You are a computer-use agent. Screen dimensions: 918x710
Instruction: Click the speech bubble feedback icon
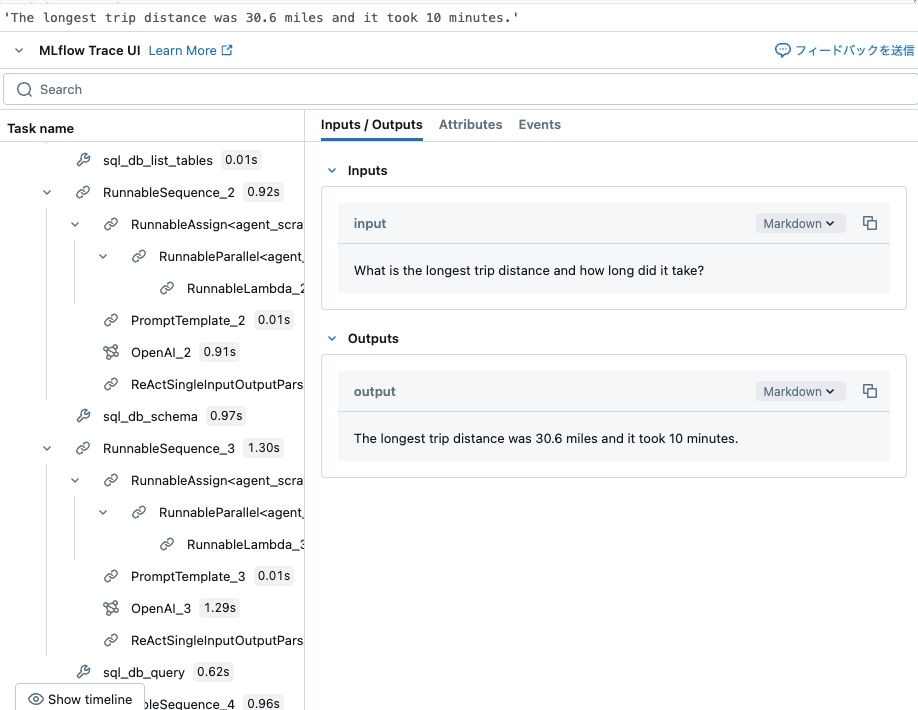782,49
